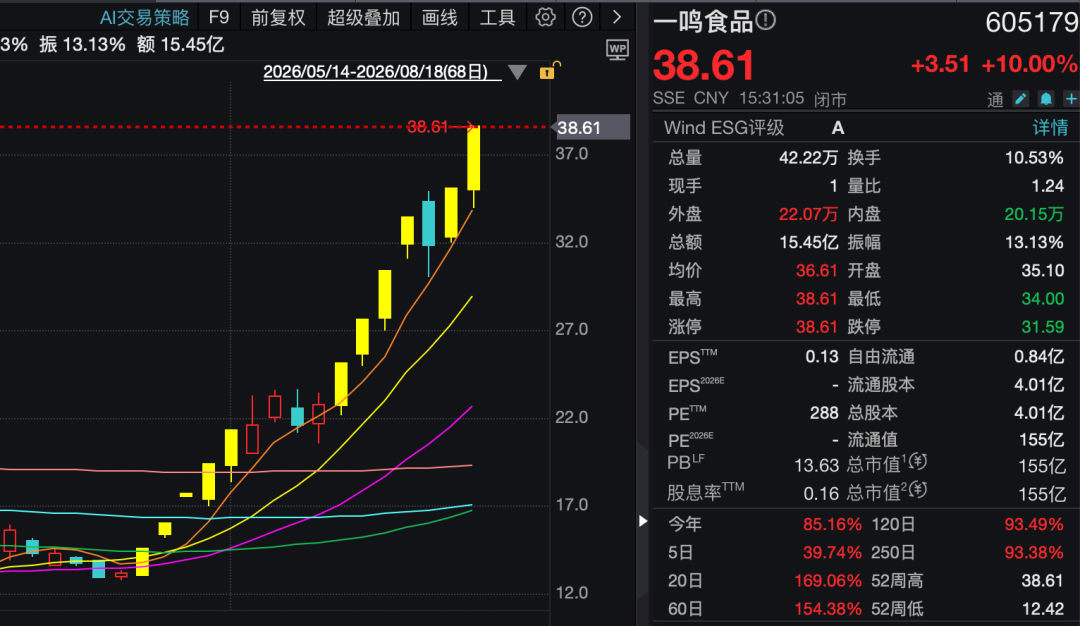This screenshot has height=626, width=1080.
Task: Click the 自由流通 value 0.84亿
Action: coord(1040,357)
